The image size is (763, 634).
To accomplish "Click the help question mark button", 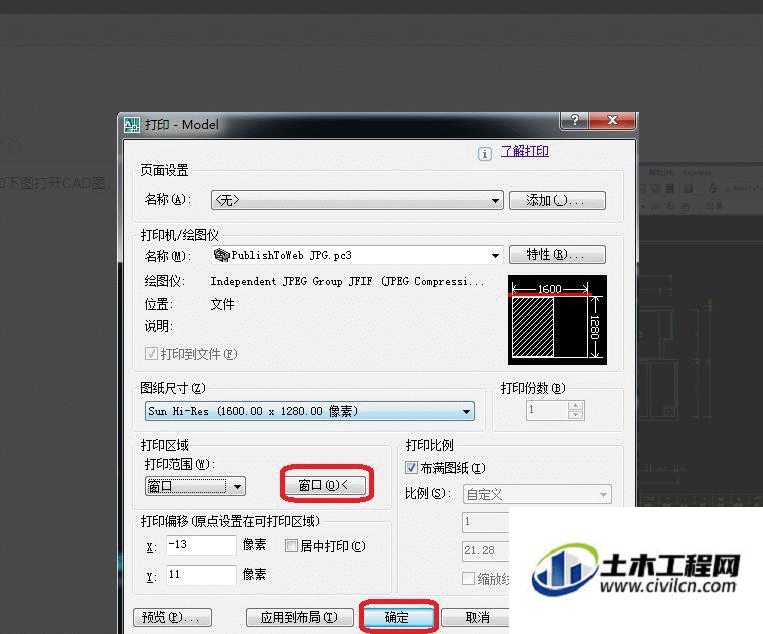I will (x=575, y=120).
